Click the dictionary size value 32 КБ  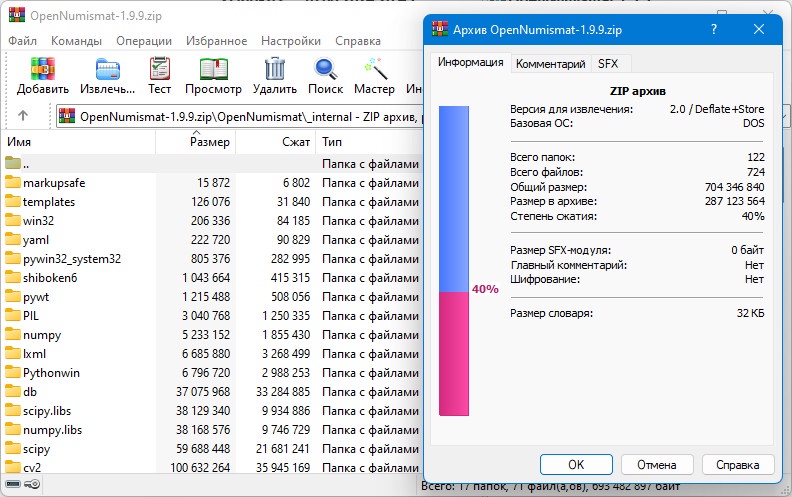click(x=750, y=313)
